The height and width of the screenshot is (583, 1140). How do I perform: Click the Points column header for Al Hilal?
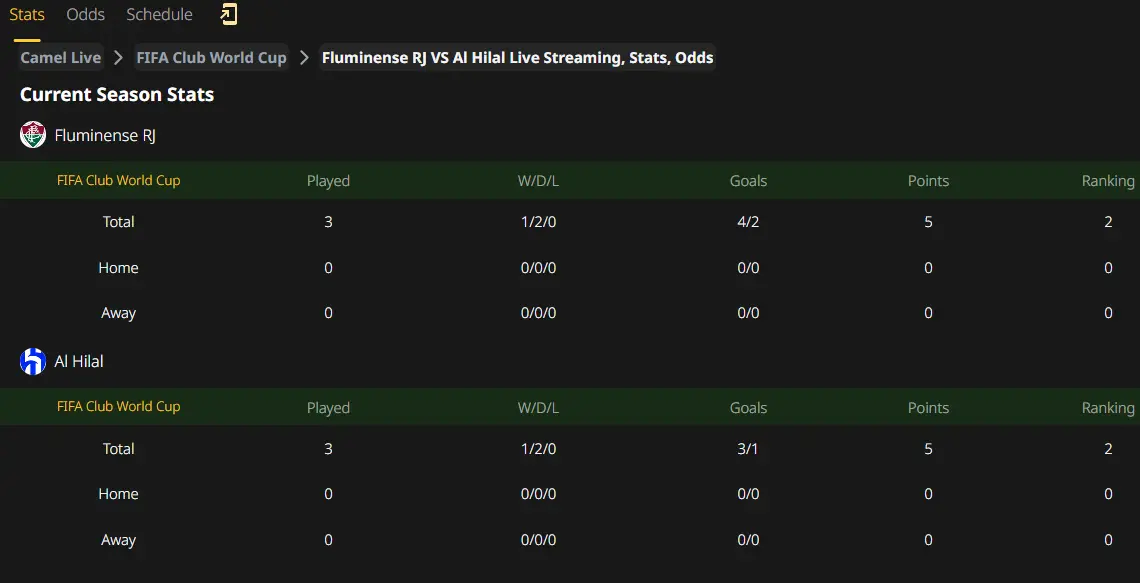(x=928, y=408)
